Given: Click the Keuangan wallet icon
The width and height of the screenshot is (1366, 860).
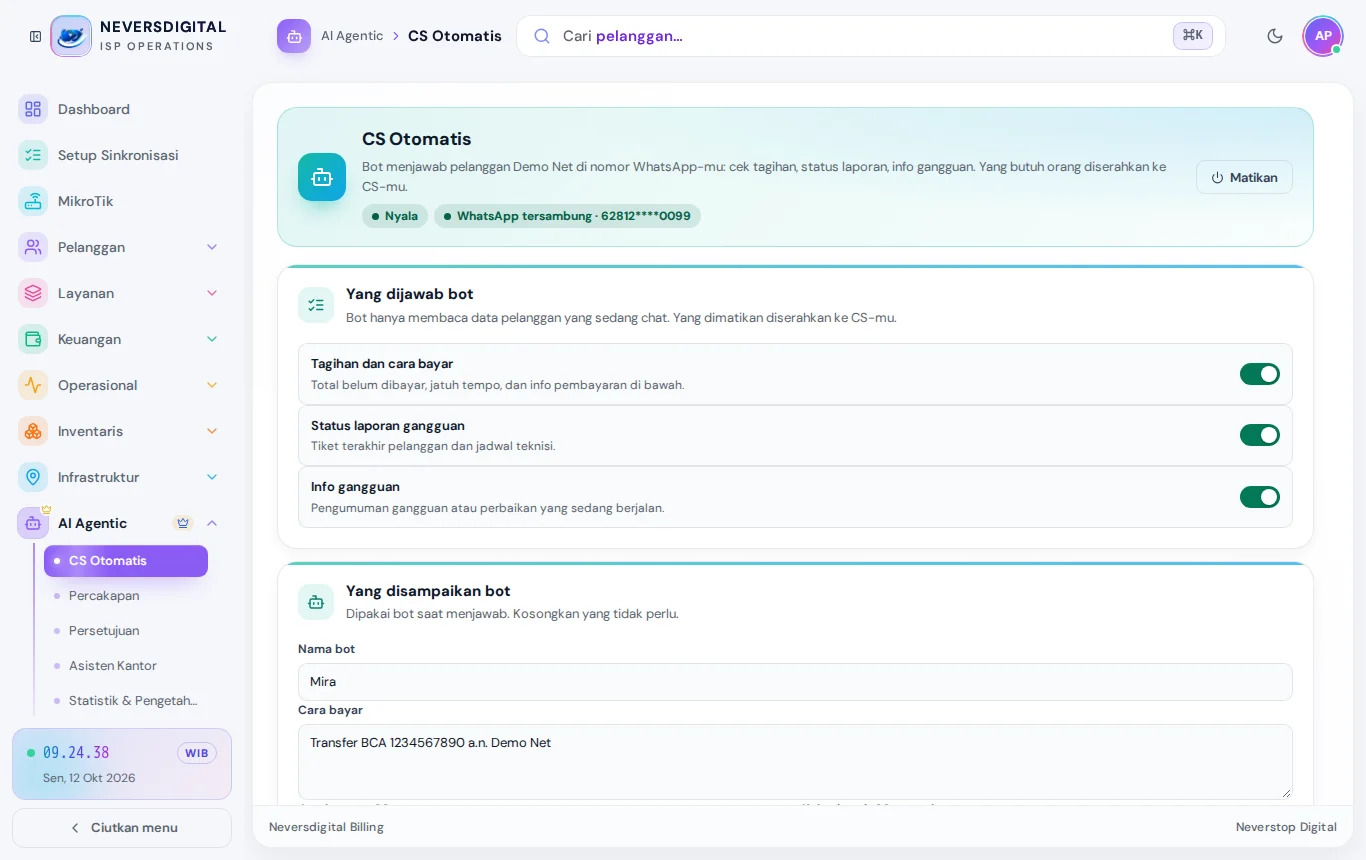Looking at the screenshot, I should [x=33, y=339].
